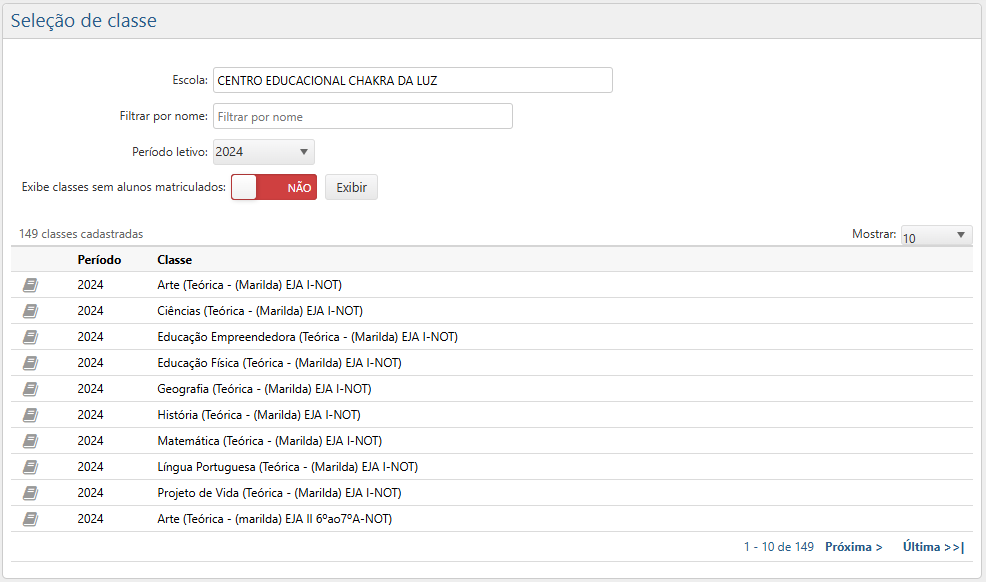
Task: Click the 149 classes cadastradas count text
Action: [81, 234]
